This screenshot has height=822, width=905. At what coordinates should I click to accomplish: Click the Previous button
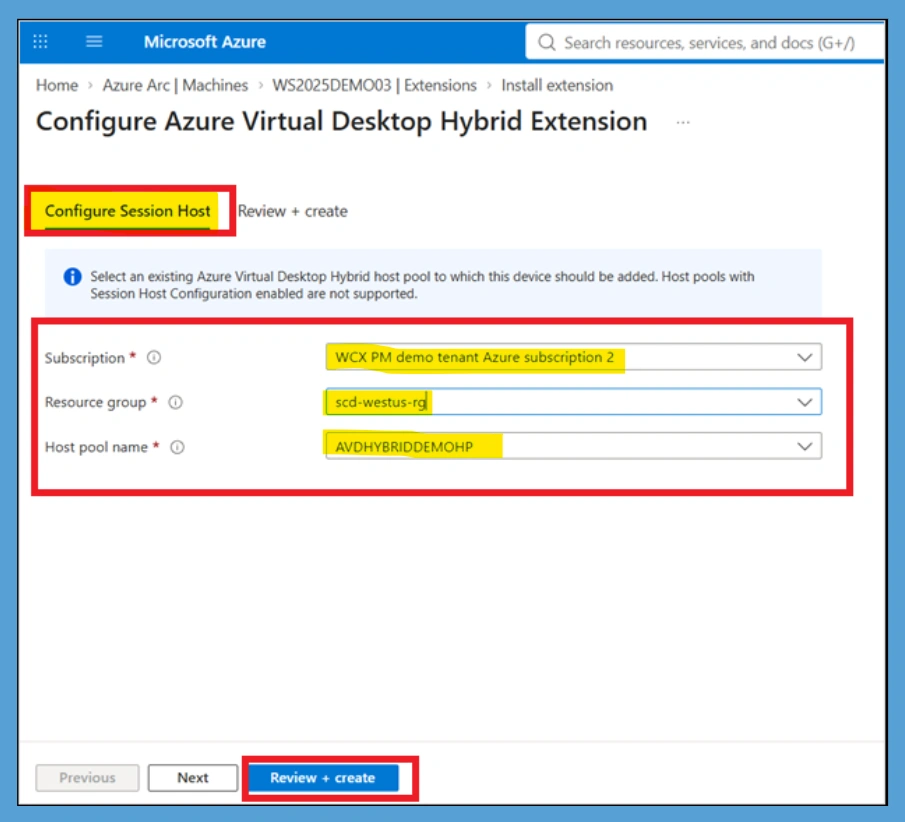87,778
